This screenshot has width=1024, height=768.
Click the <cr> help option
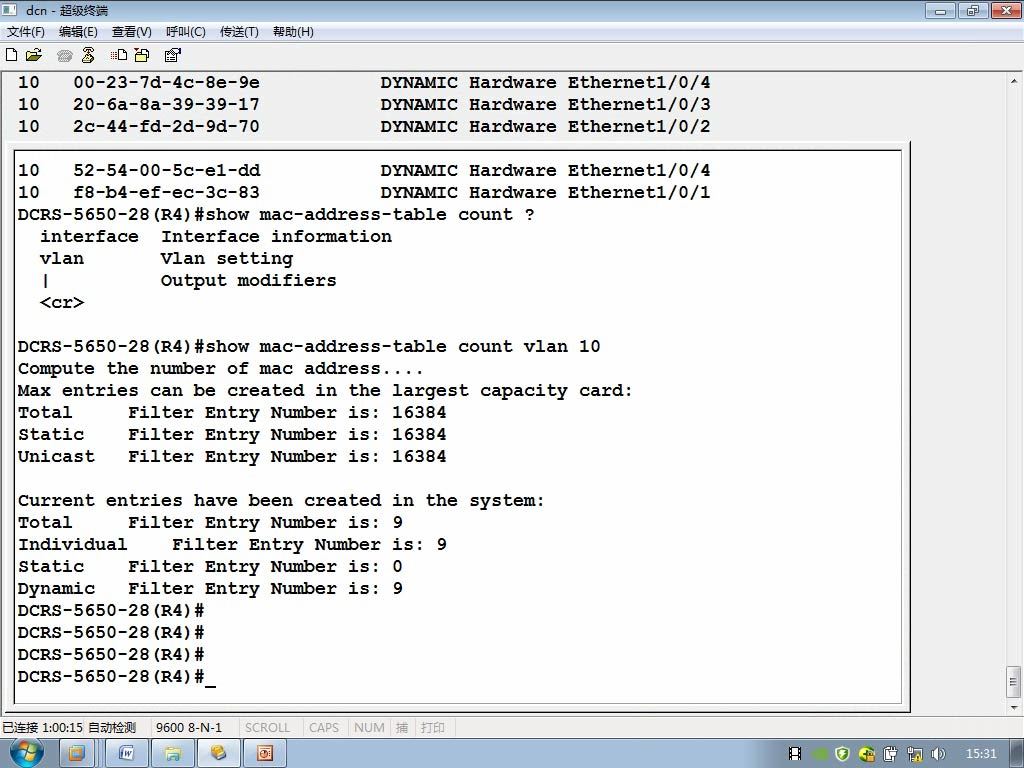62,303
